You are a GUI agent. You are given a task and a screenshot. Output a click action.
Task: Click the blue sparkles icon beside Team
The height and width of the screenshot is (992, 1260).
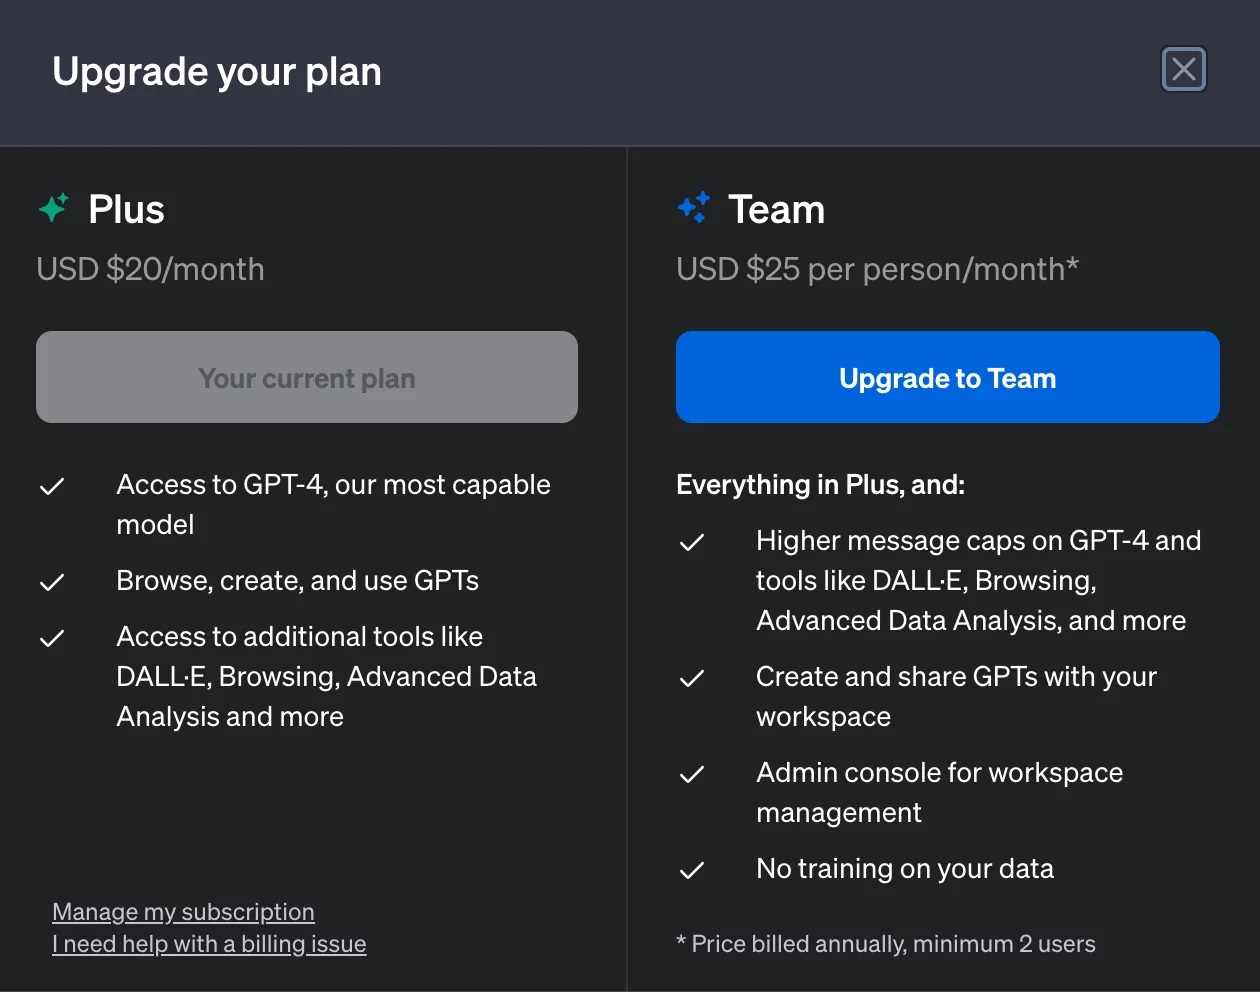click(x=692, y=207)
